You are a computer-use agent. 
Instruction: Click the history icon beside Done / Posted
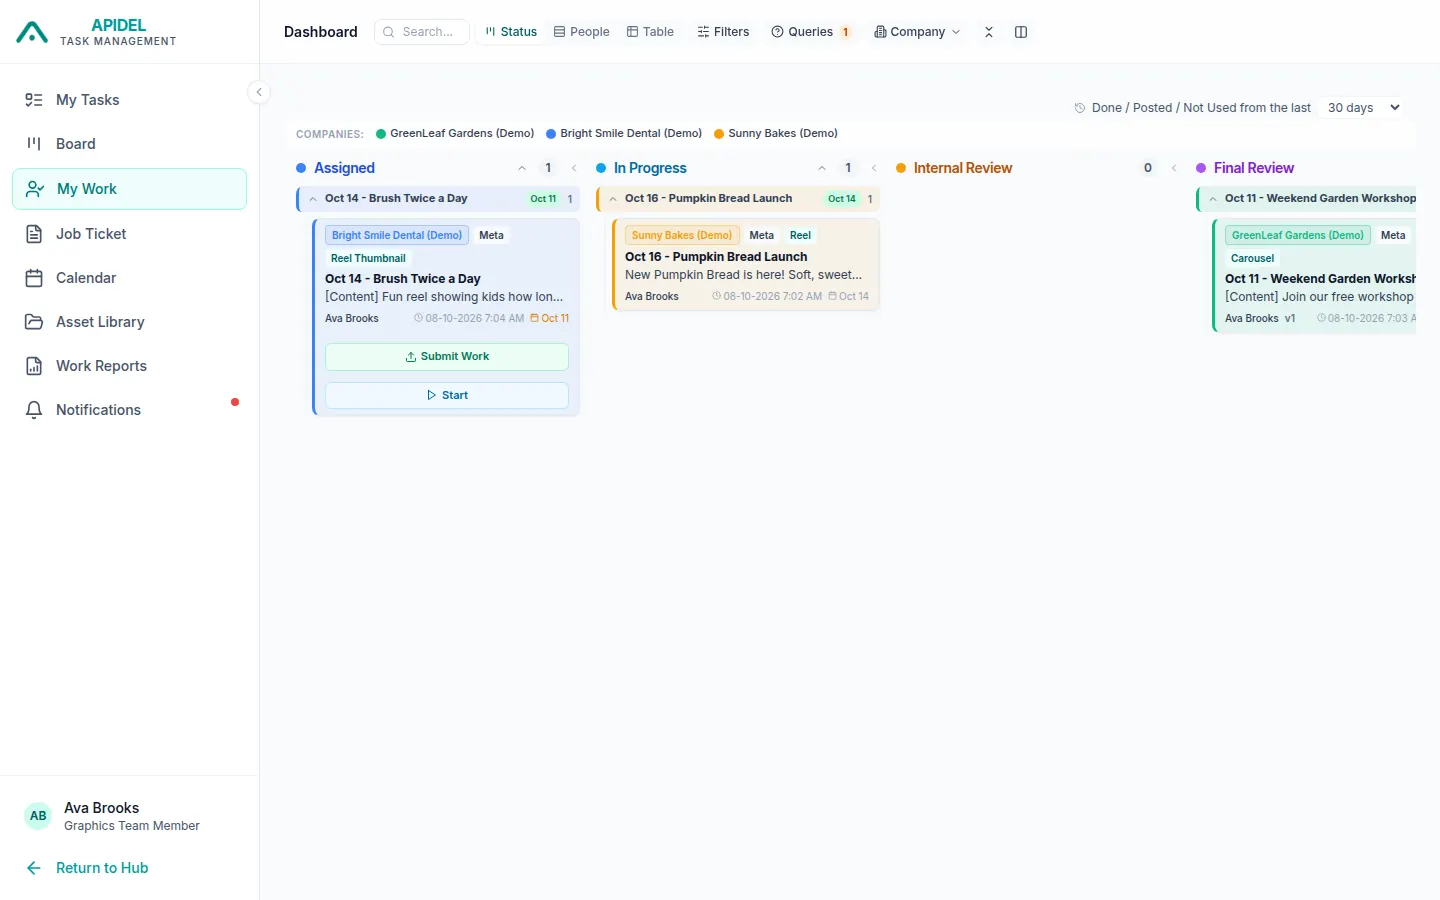pos(1080,108)
